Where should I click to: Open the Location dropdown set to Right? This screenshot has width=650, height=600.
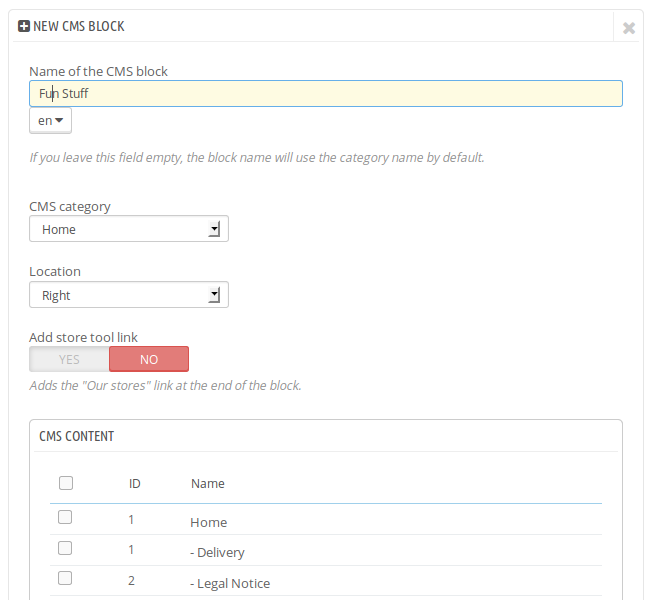(x=129, y=295)
